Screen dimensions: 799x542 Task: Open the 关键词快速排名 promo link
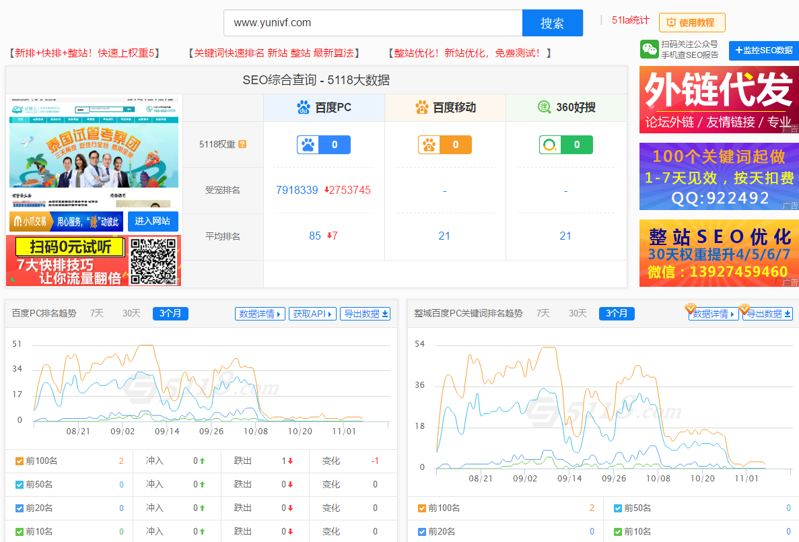tap(274, 53)
